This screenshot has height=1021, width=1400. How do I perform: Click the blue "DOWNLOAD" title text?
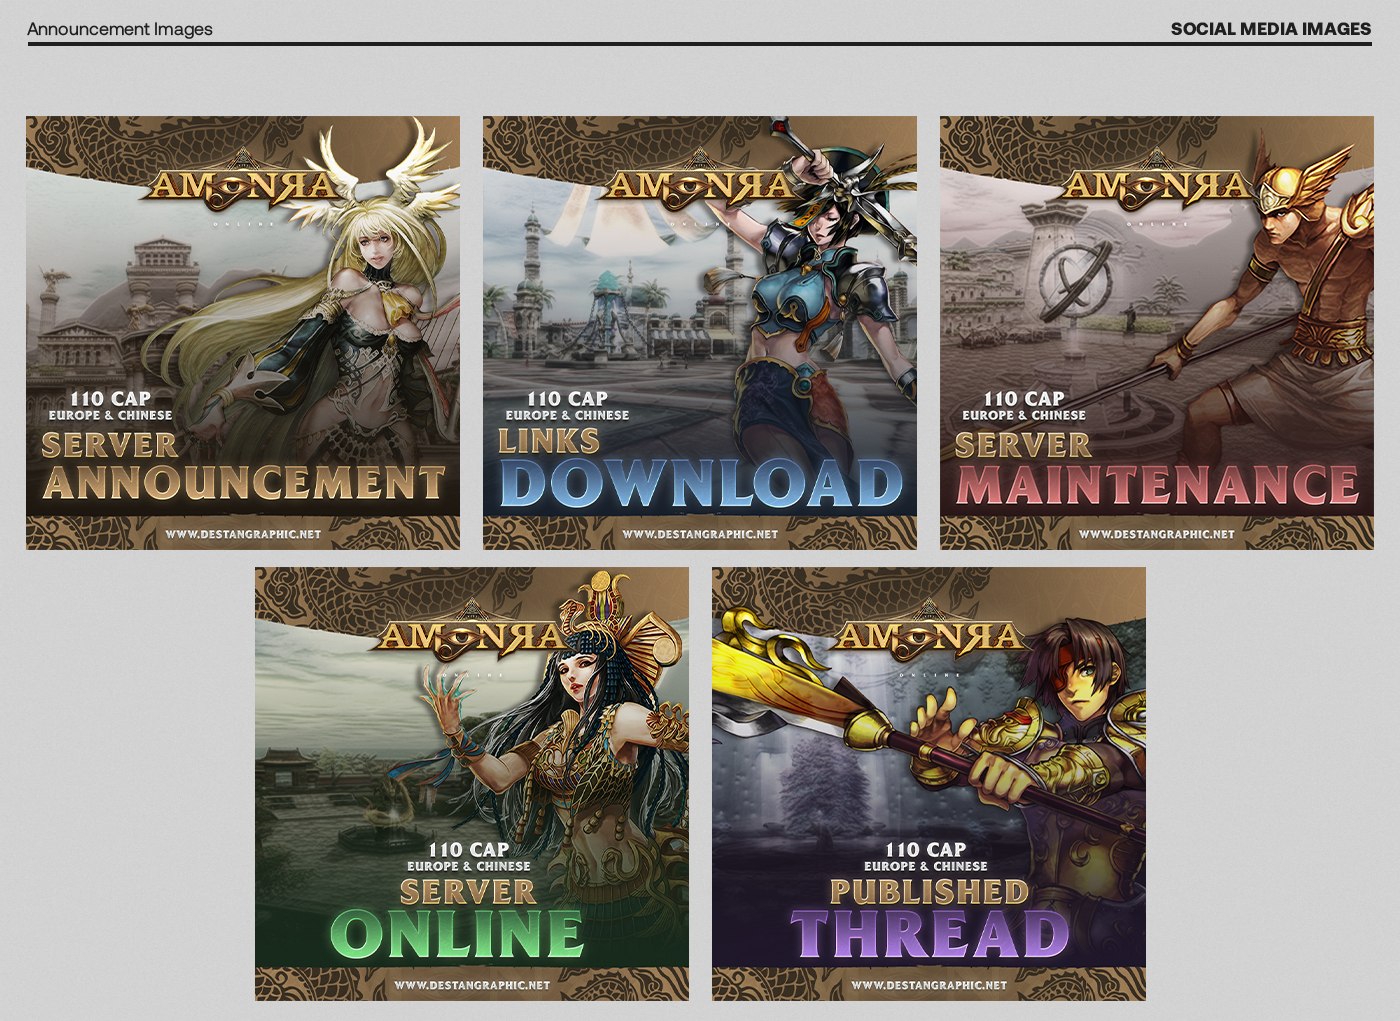701,484
